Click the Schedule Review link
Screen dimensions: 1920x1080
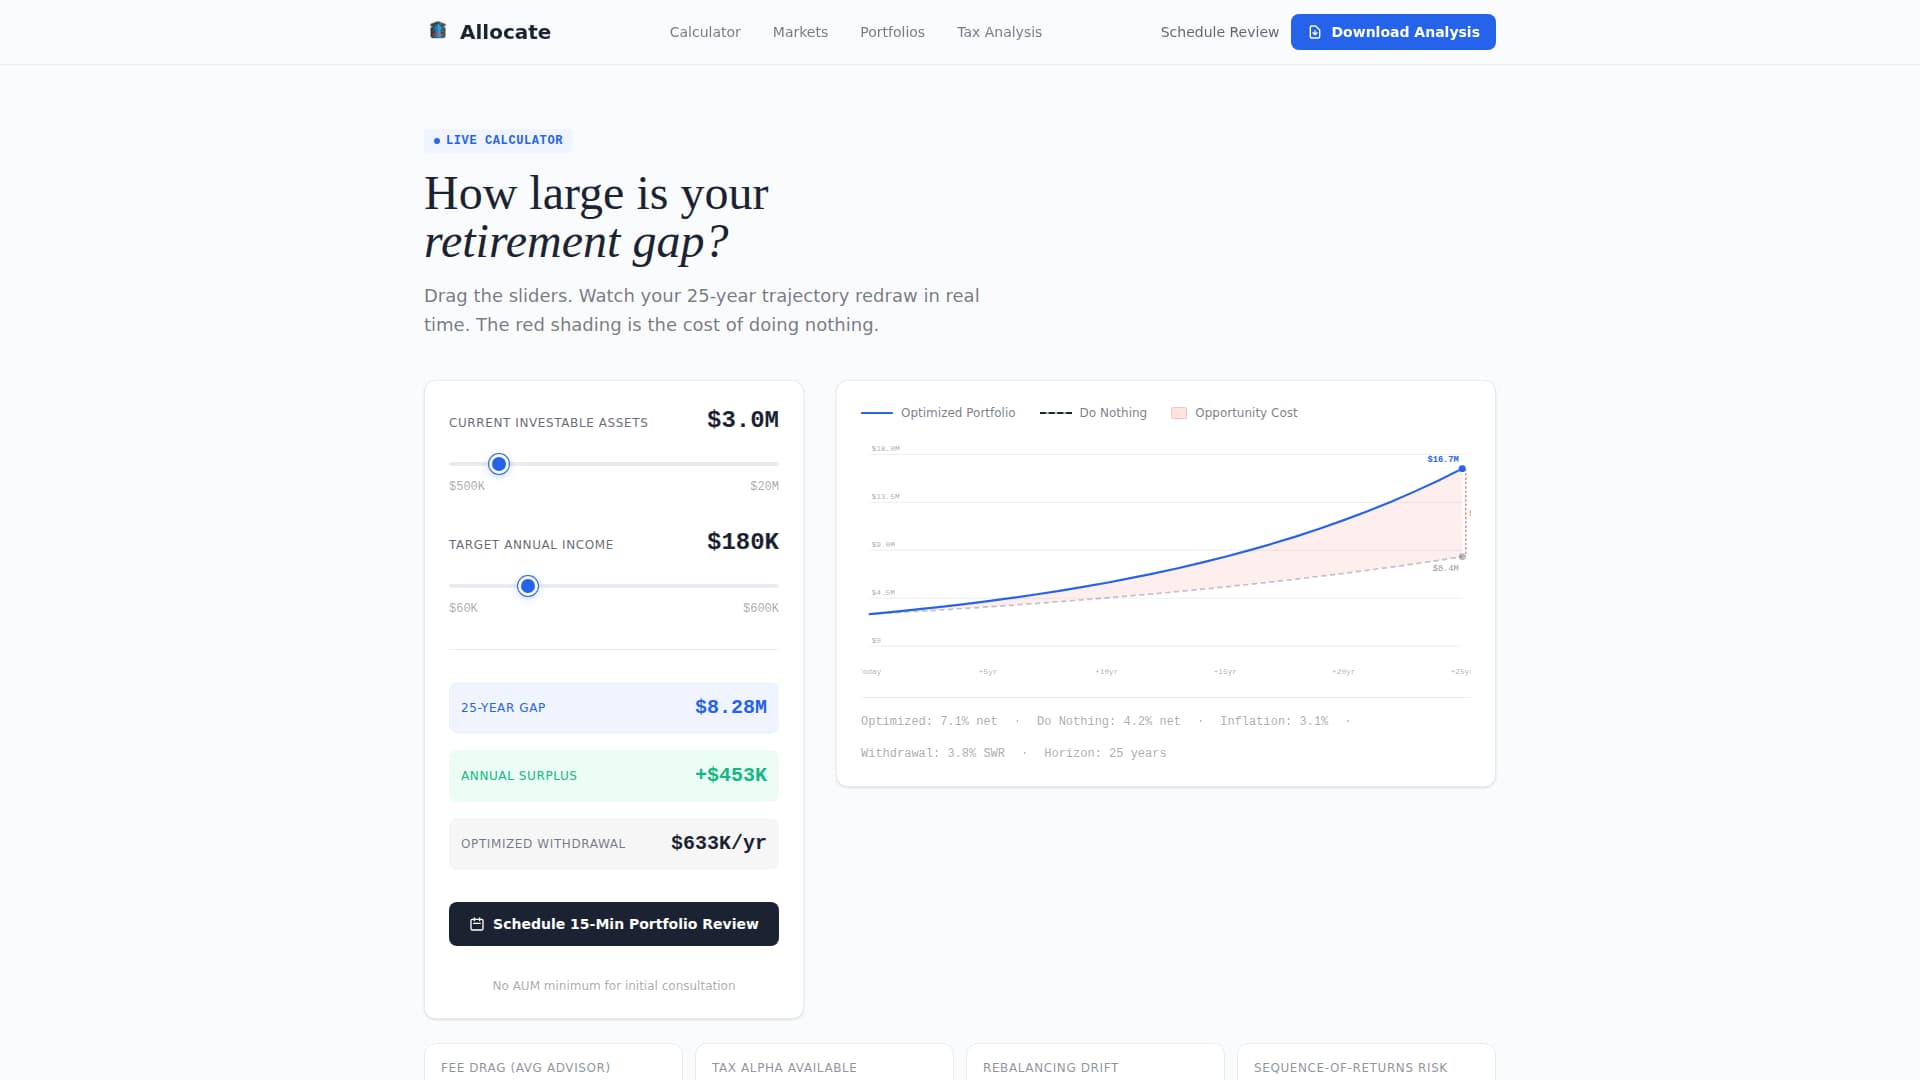[x=1219, y=32]
